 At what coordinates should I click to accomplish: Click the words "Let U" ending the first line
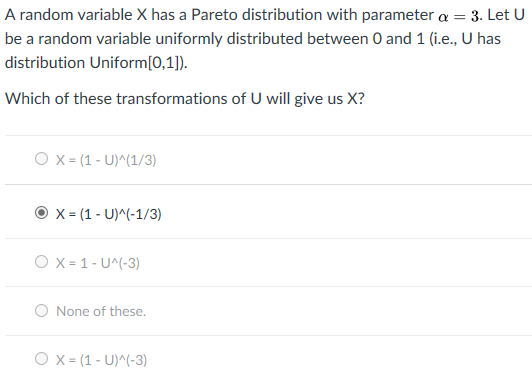[506, 15]
